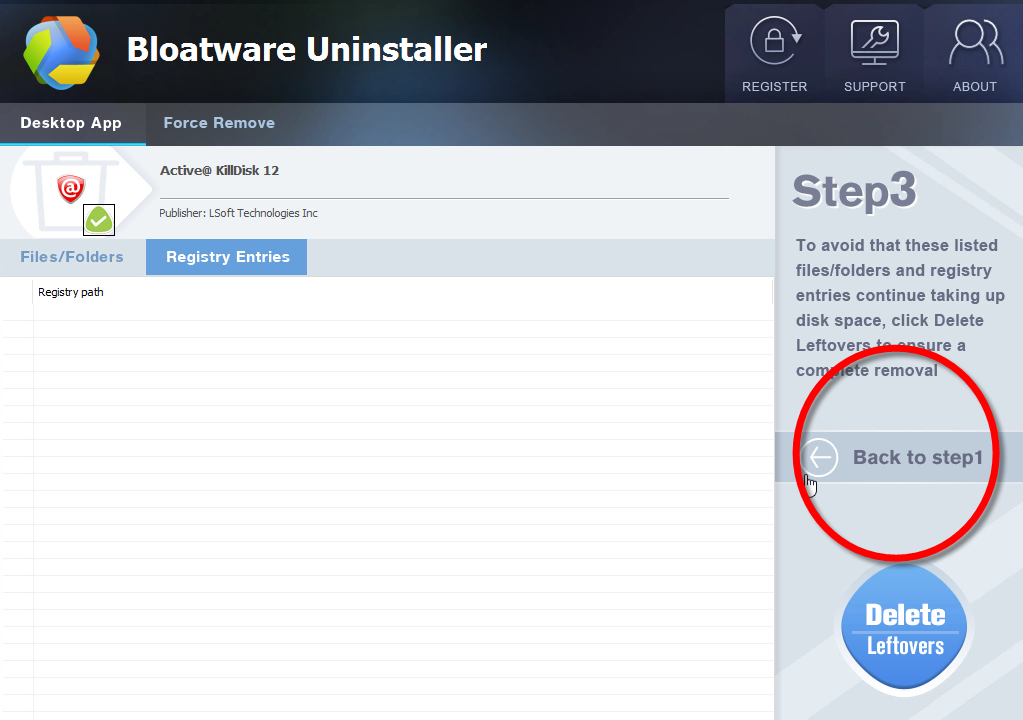Open the Support monitor wrench icon
1023x720 pixels.
pos(874,42)
